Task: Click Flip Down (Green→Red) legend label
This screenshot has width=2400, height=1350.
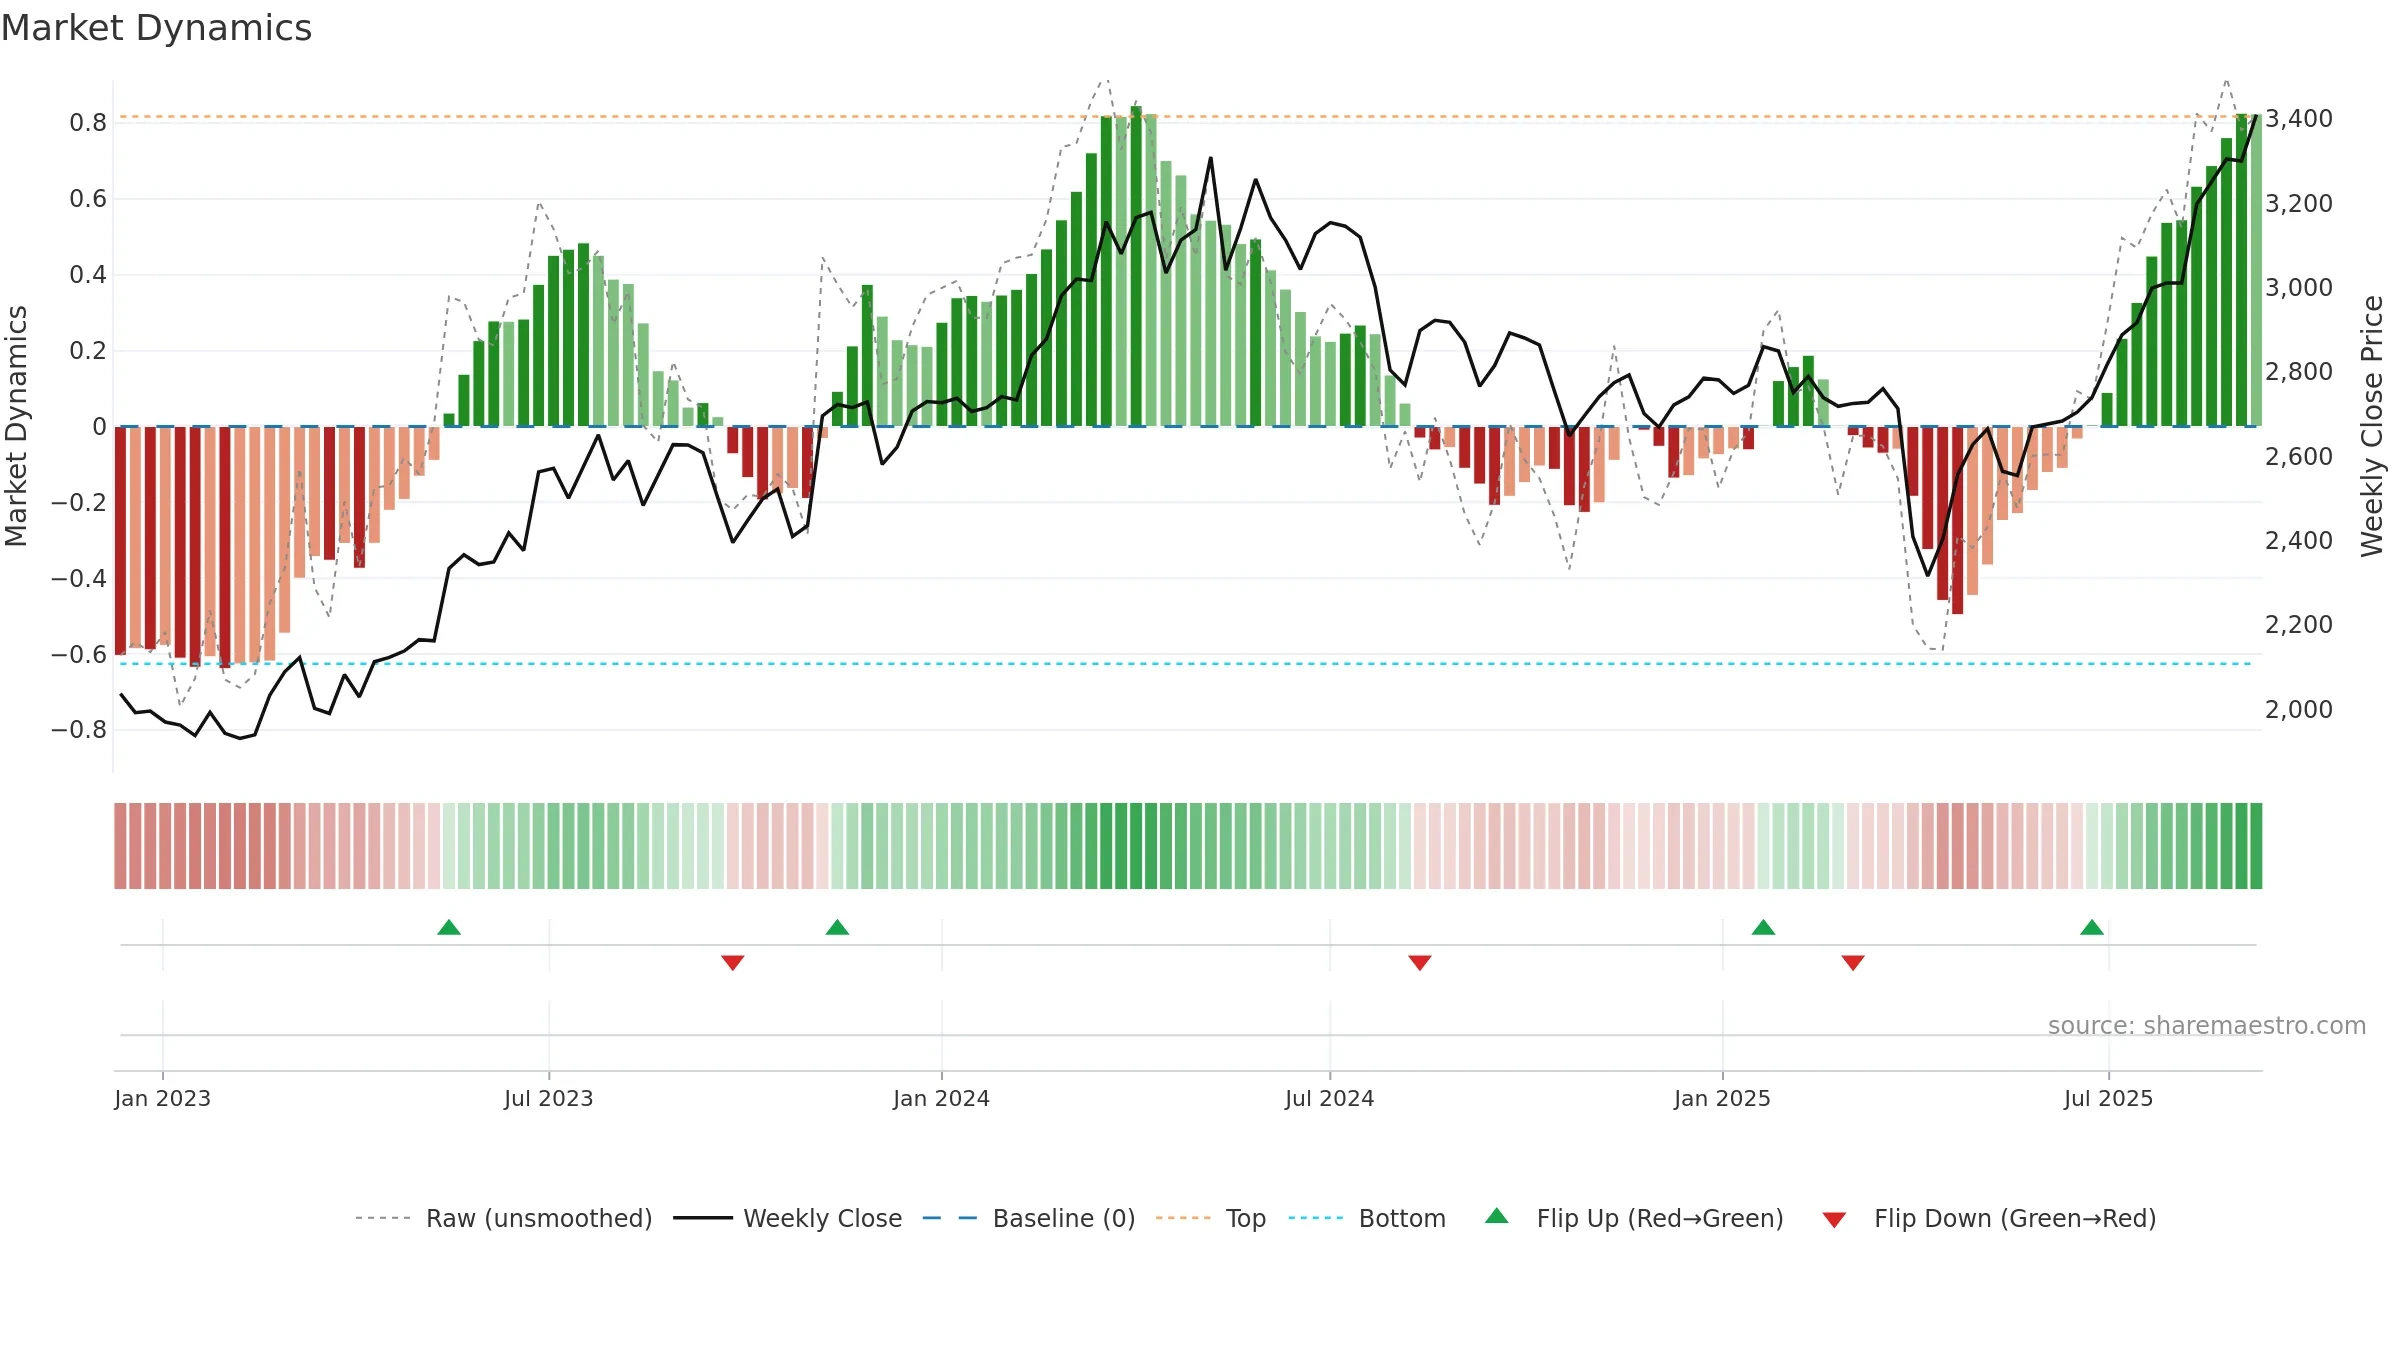Action: pos(2015,1218)
